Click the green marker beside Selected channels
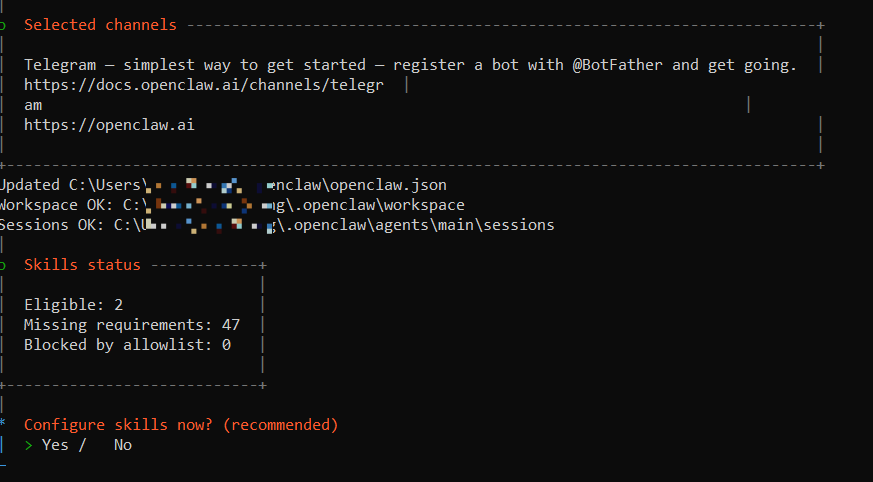 pyautogui.click(x=3, y=25)
